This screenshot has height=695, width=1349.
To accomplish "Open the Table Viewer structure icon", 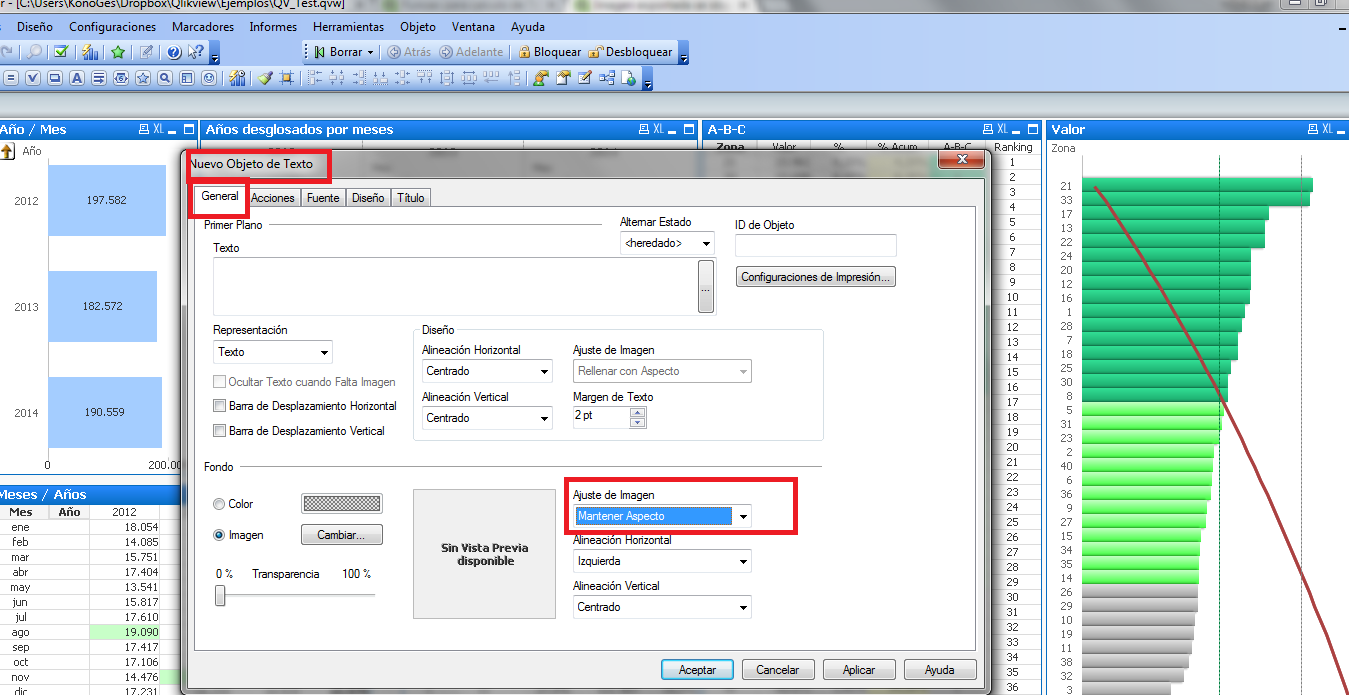I will click(606, 77).
